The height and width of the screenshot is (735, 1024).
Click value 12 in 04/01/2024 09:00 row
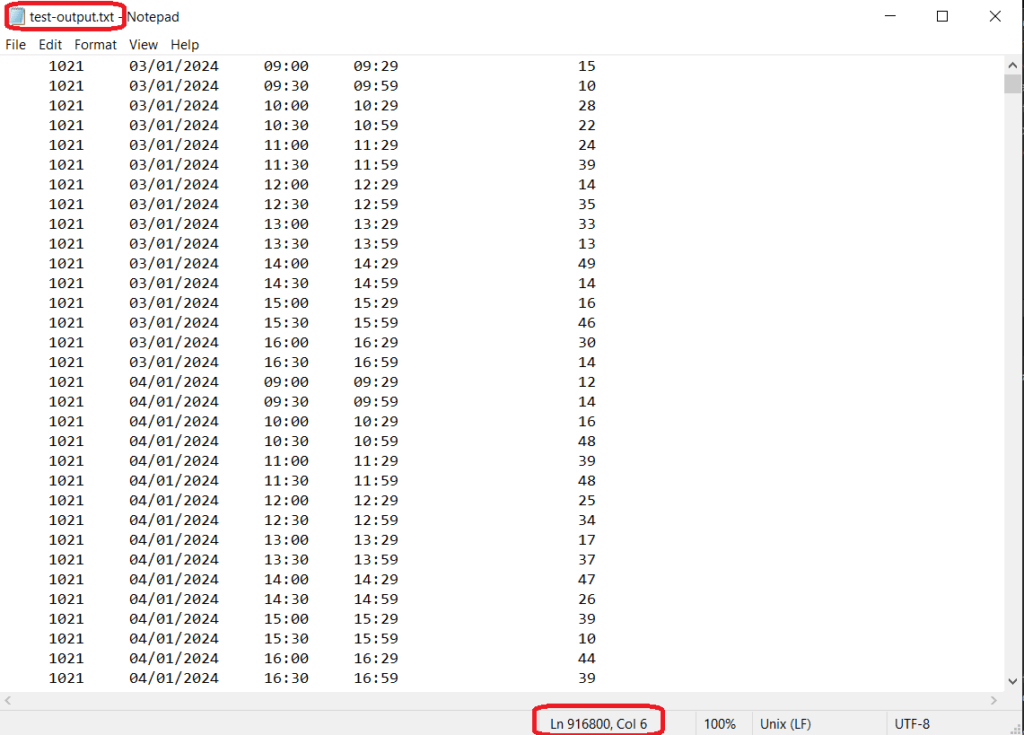pos(586,382)
